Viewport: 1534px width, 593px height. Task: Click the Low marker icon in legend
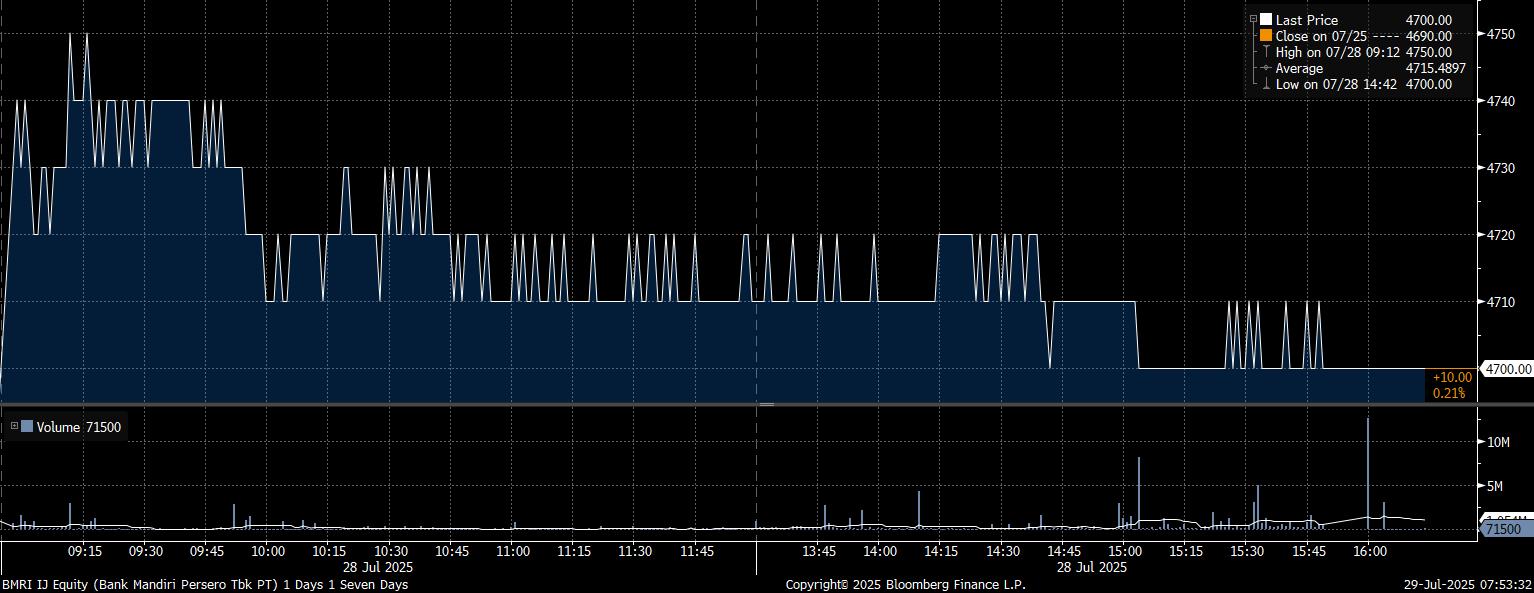coord(1266,84)
